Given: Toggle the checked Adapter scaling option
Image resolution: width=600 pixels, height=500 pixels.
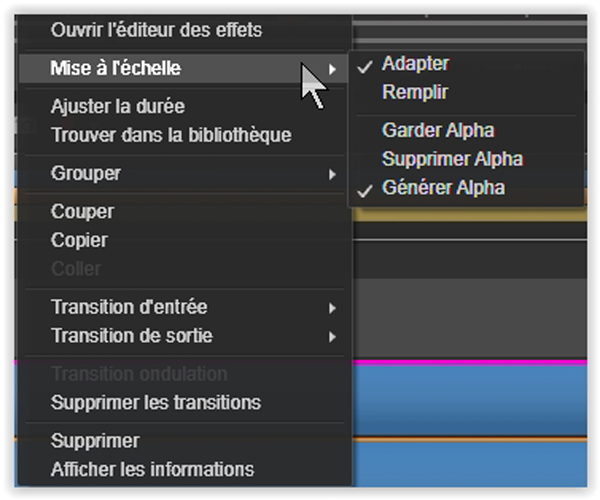Looking at the screenshot, I should 416,64.
